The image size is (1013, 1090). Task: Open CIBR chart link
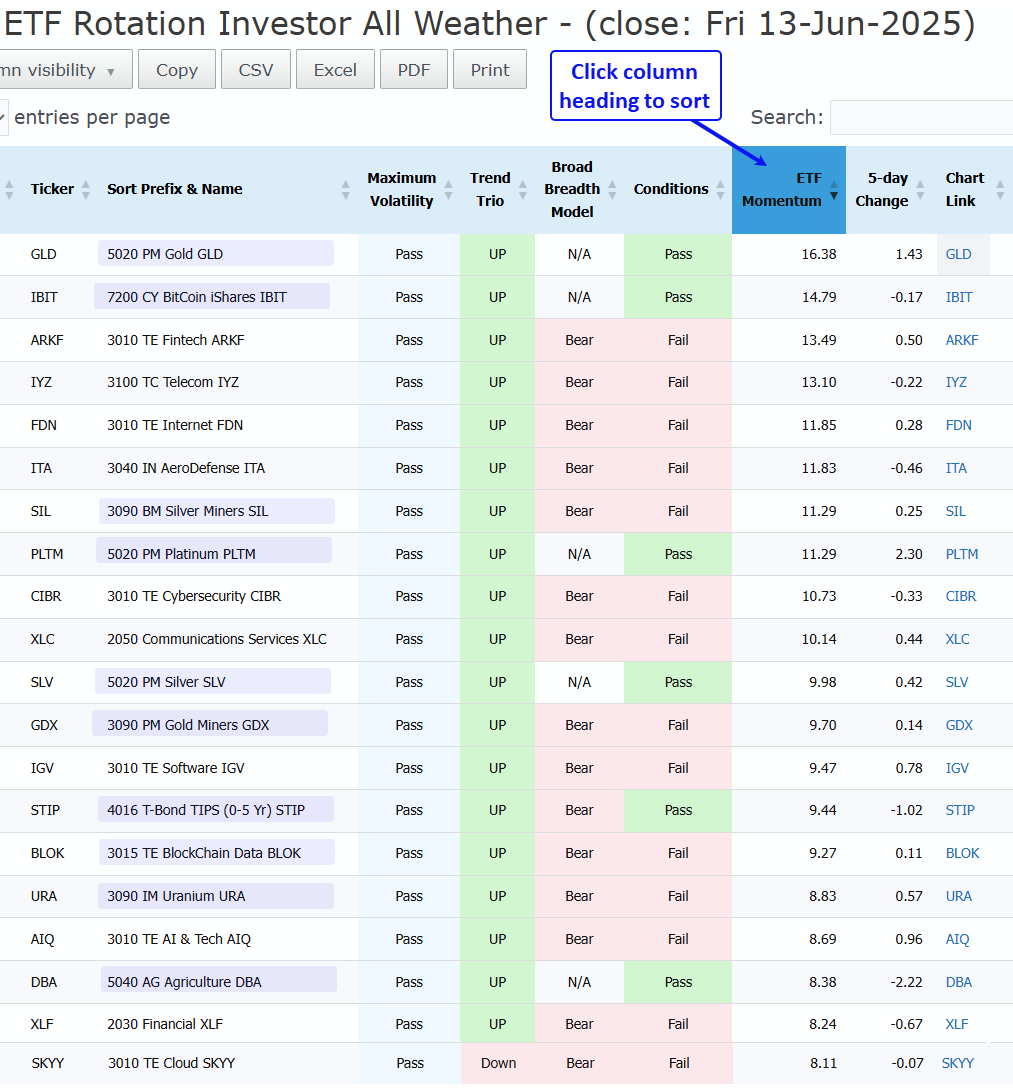click(x=961, y=596)
